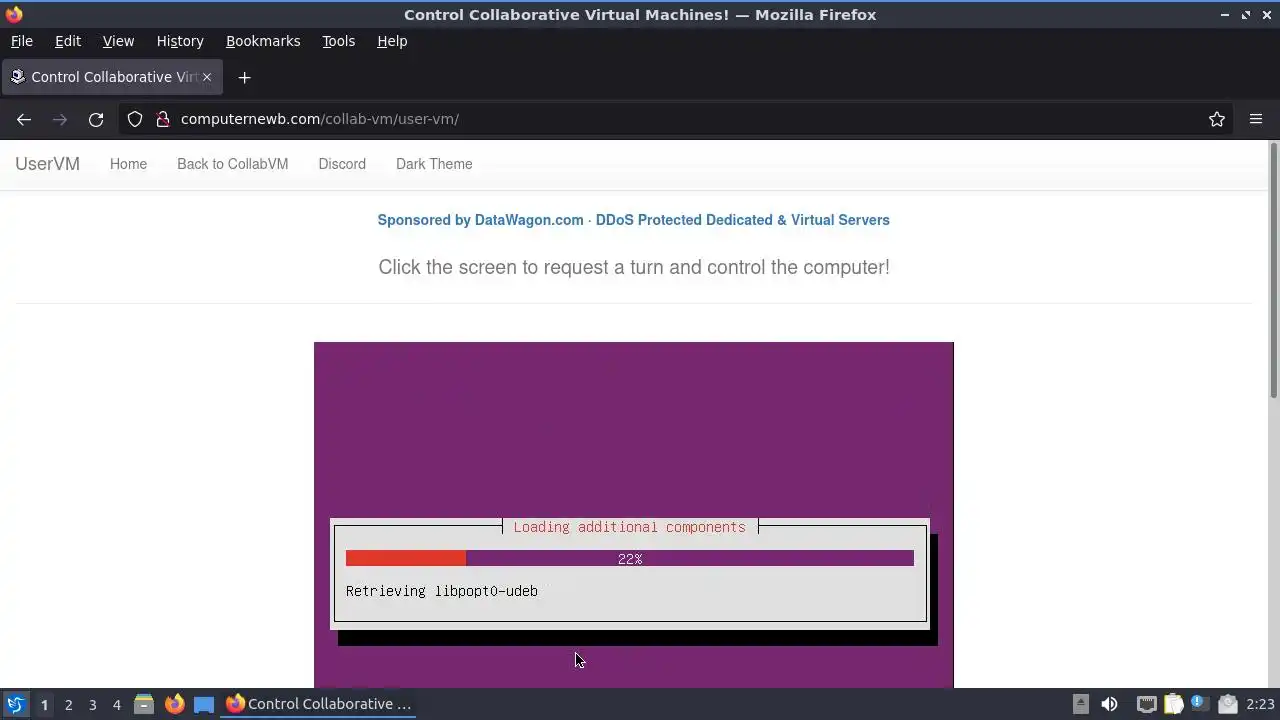Open the View menu
This screenshot has height=720, width=1280.
(118, 41)
